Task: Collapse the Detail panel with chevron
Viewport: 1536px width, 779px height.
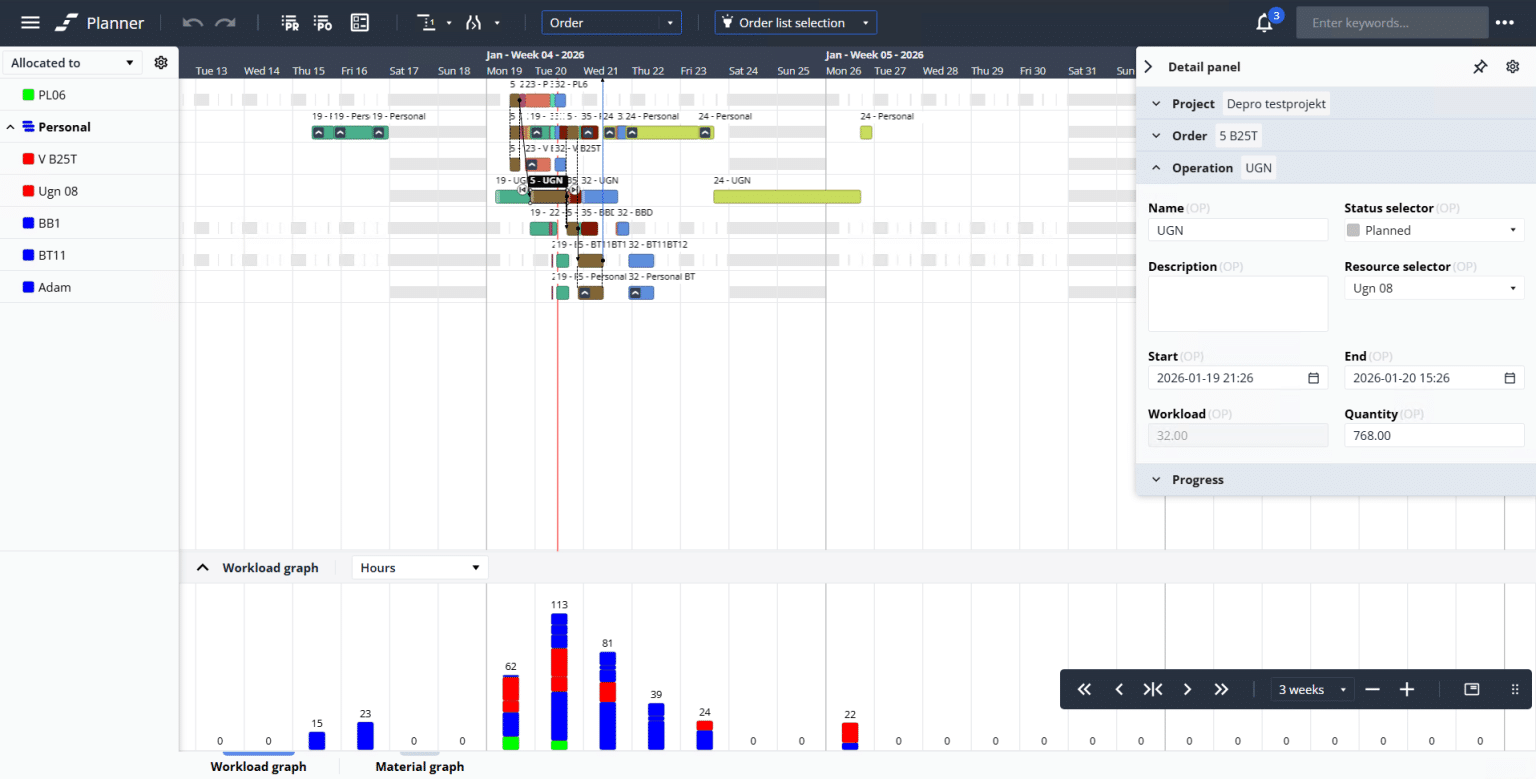Action: coord(1148,66)
